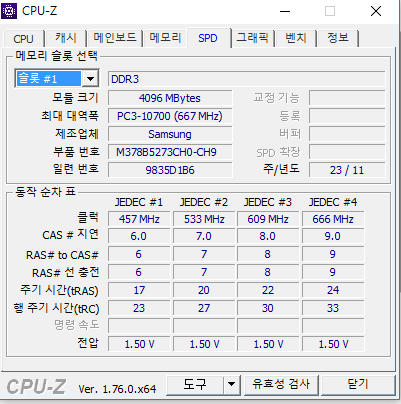
Task: Click the JEDEC #2 column header
Action: coord(204,202)
